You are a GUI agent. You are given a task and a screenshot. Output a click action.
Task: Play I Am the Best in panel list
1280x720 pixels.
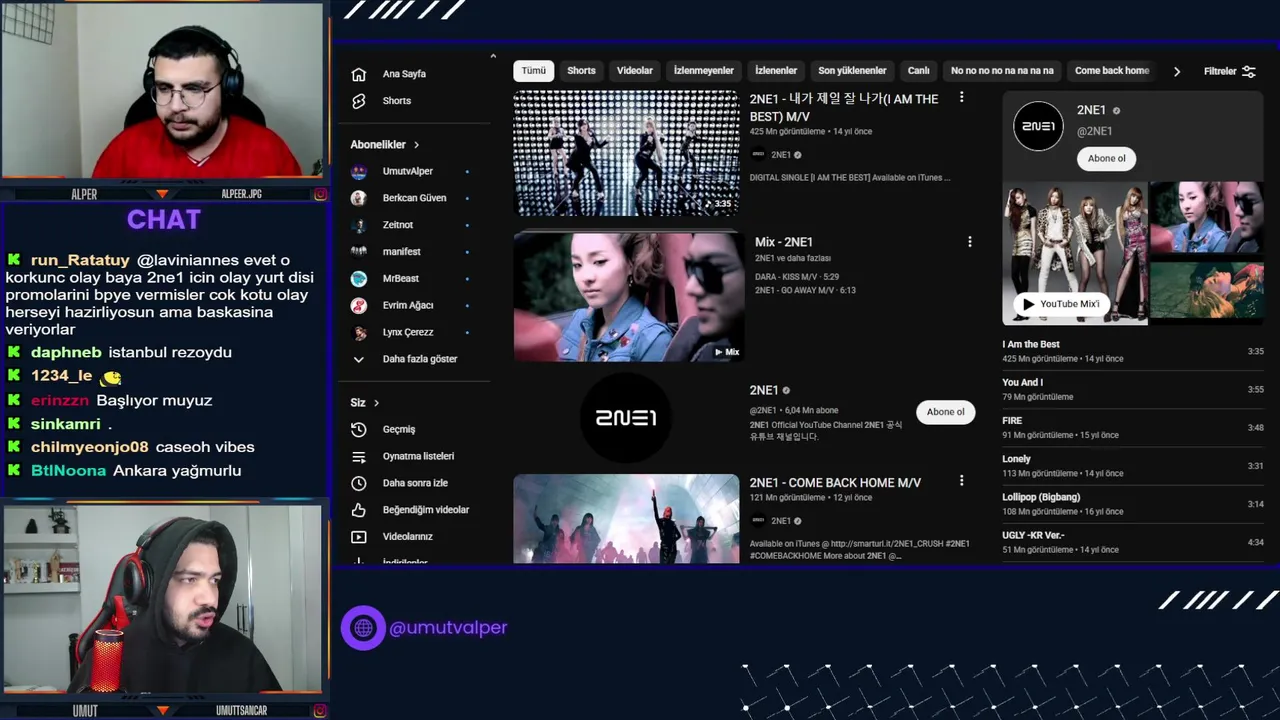click(1133, 351)
